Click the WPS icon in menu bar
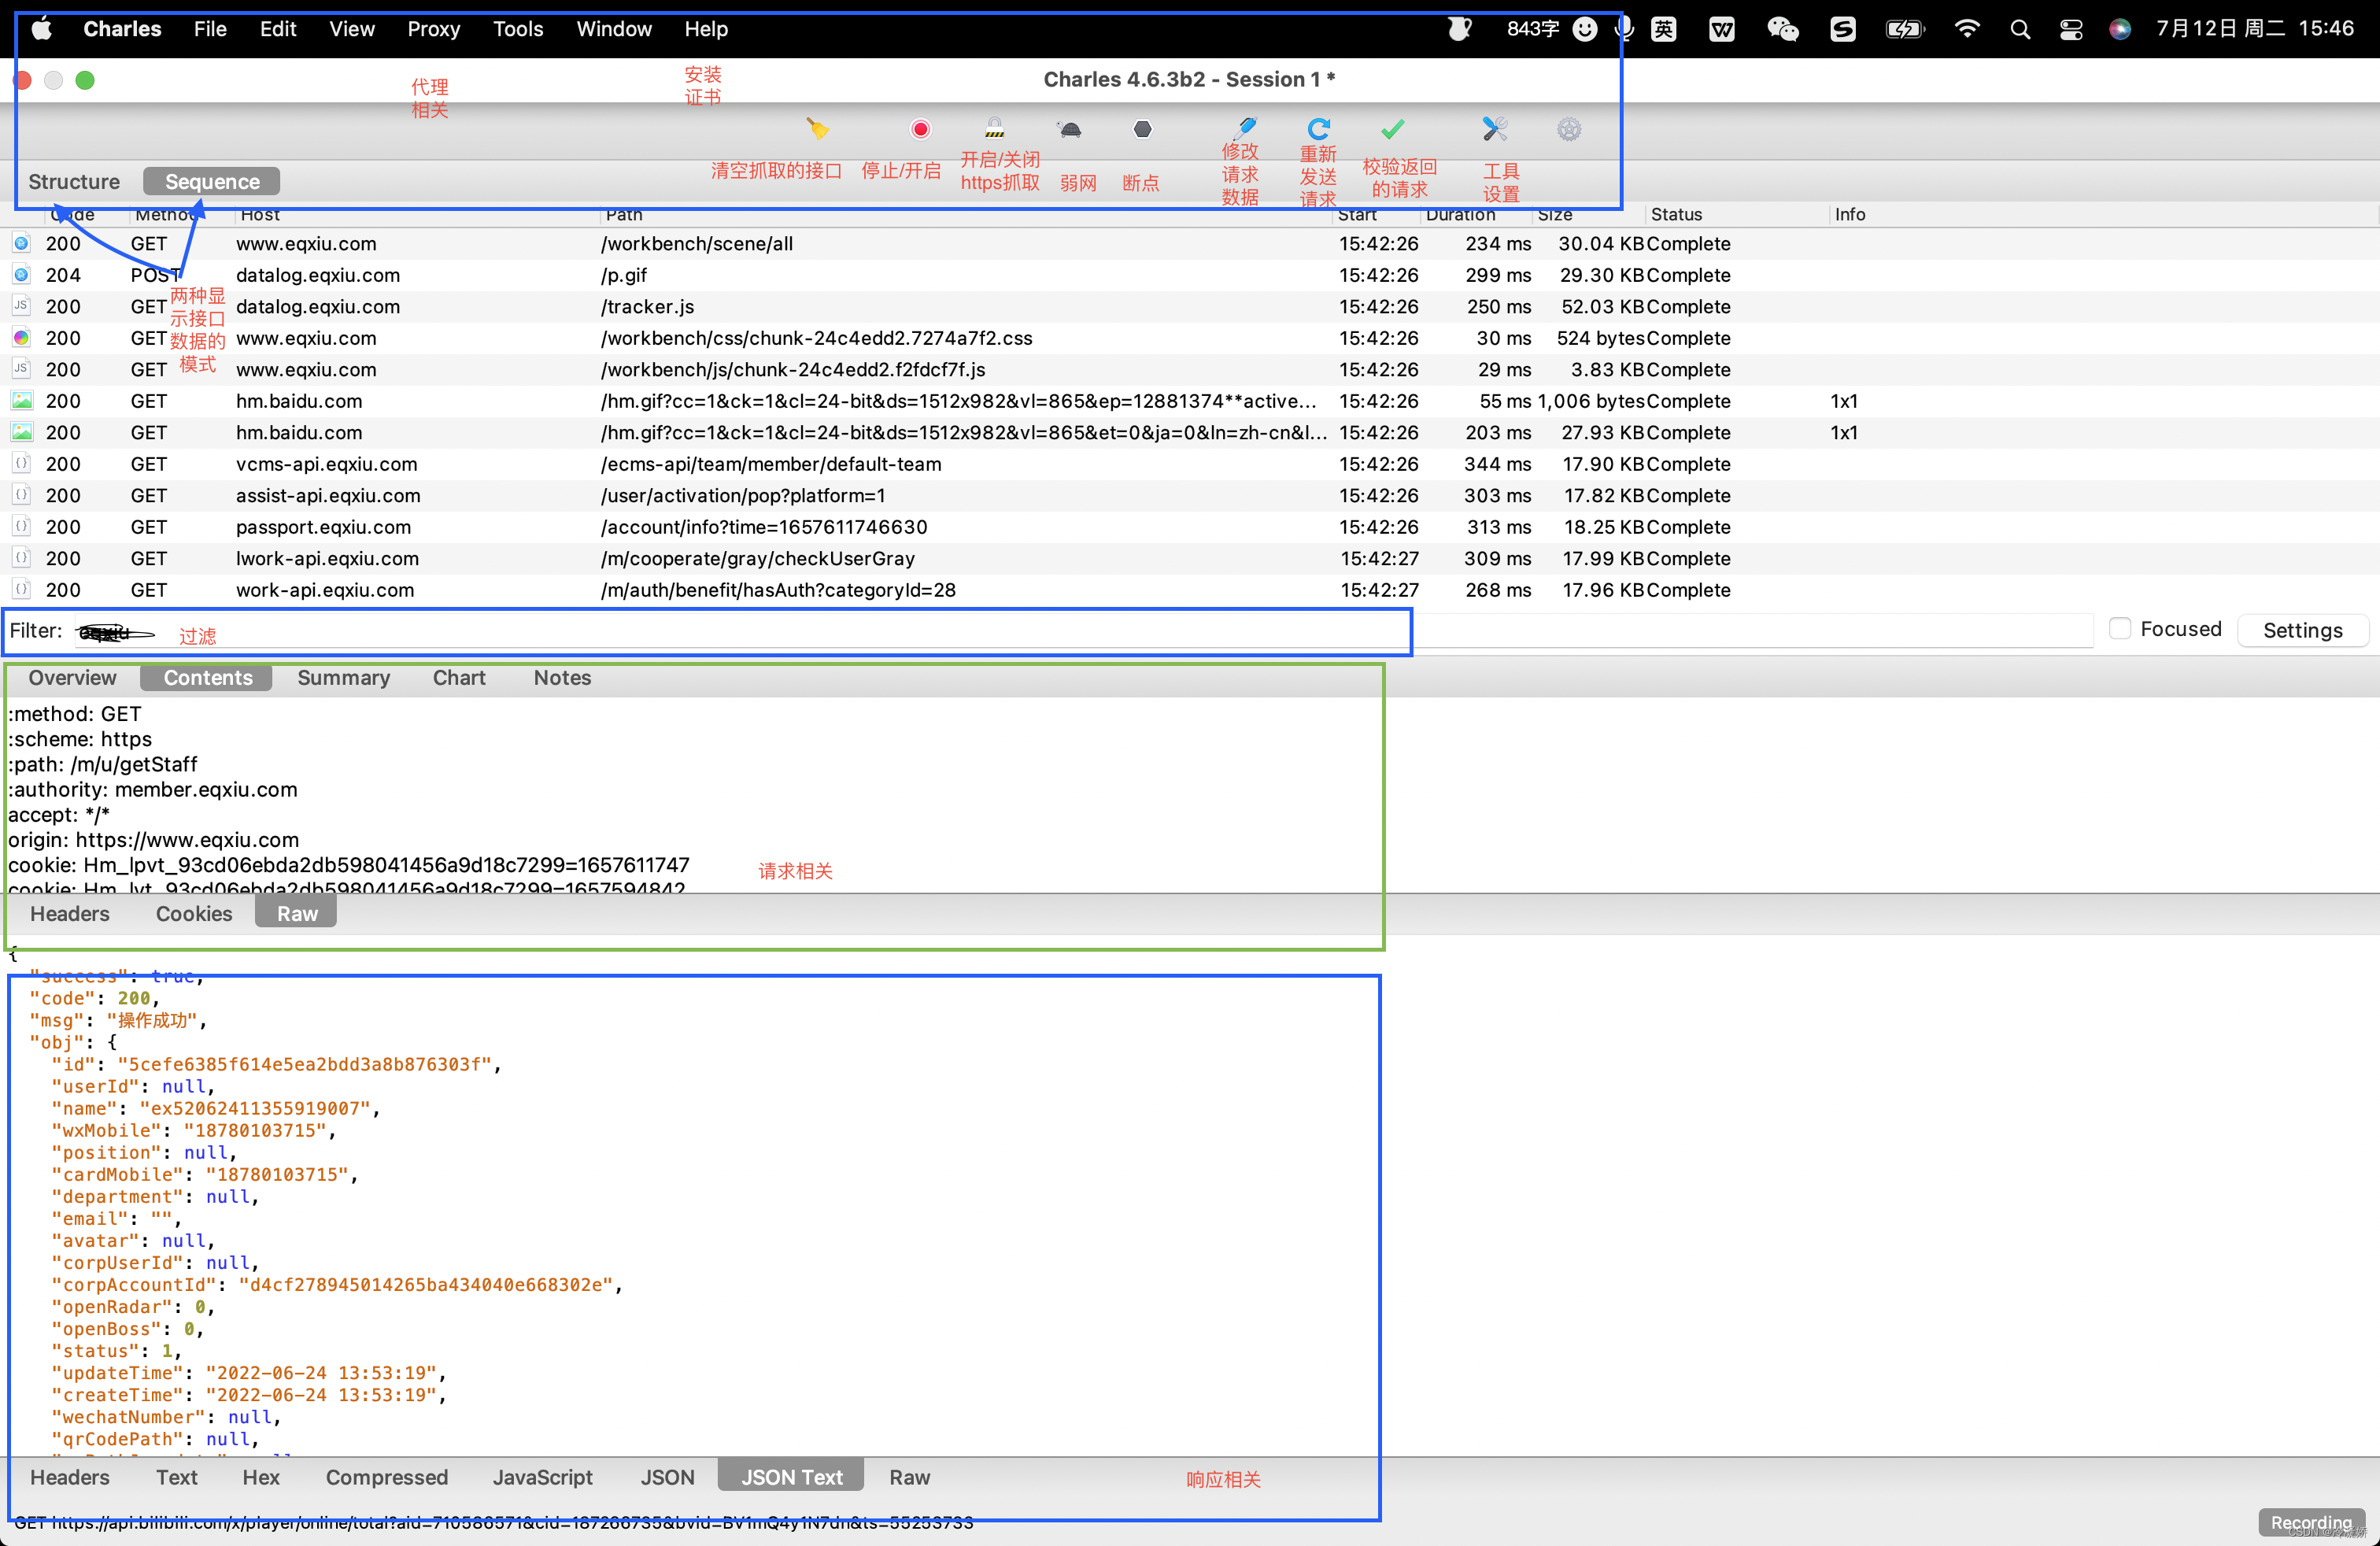2380x1546 pixels. pos(1722,29)
